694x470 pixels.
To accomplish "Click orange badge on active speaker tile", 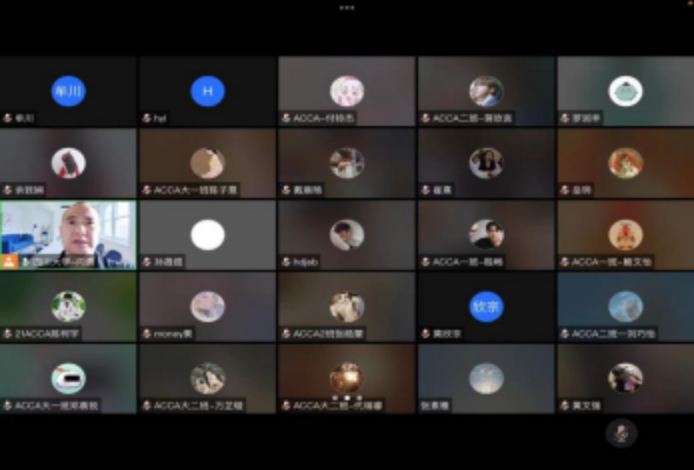I will click(x=9, y=261).
